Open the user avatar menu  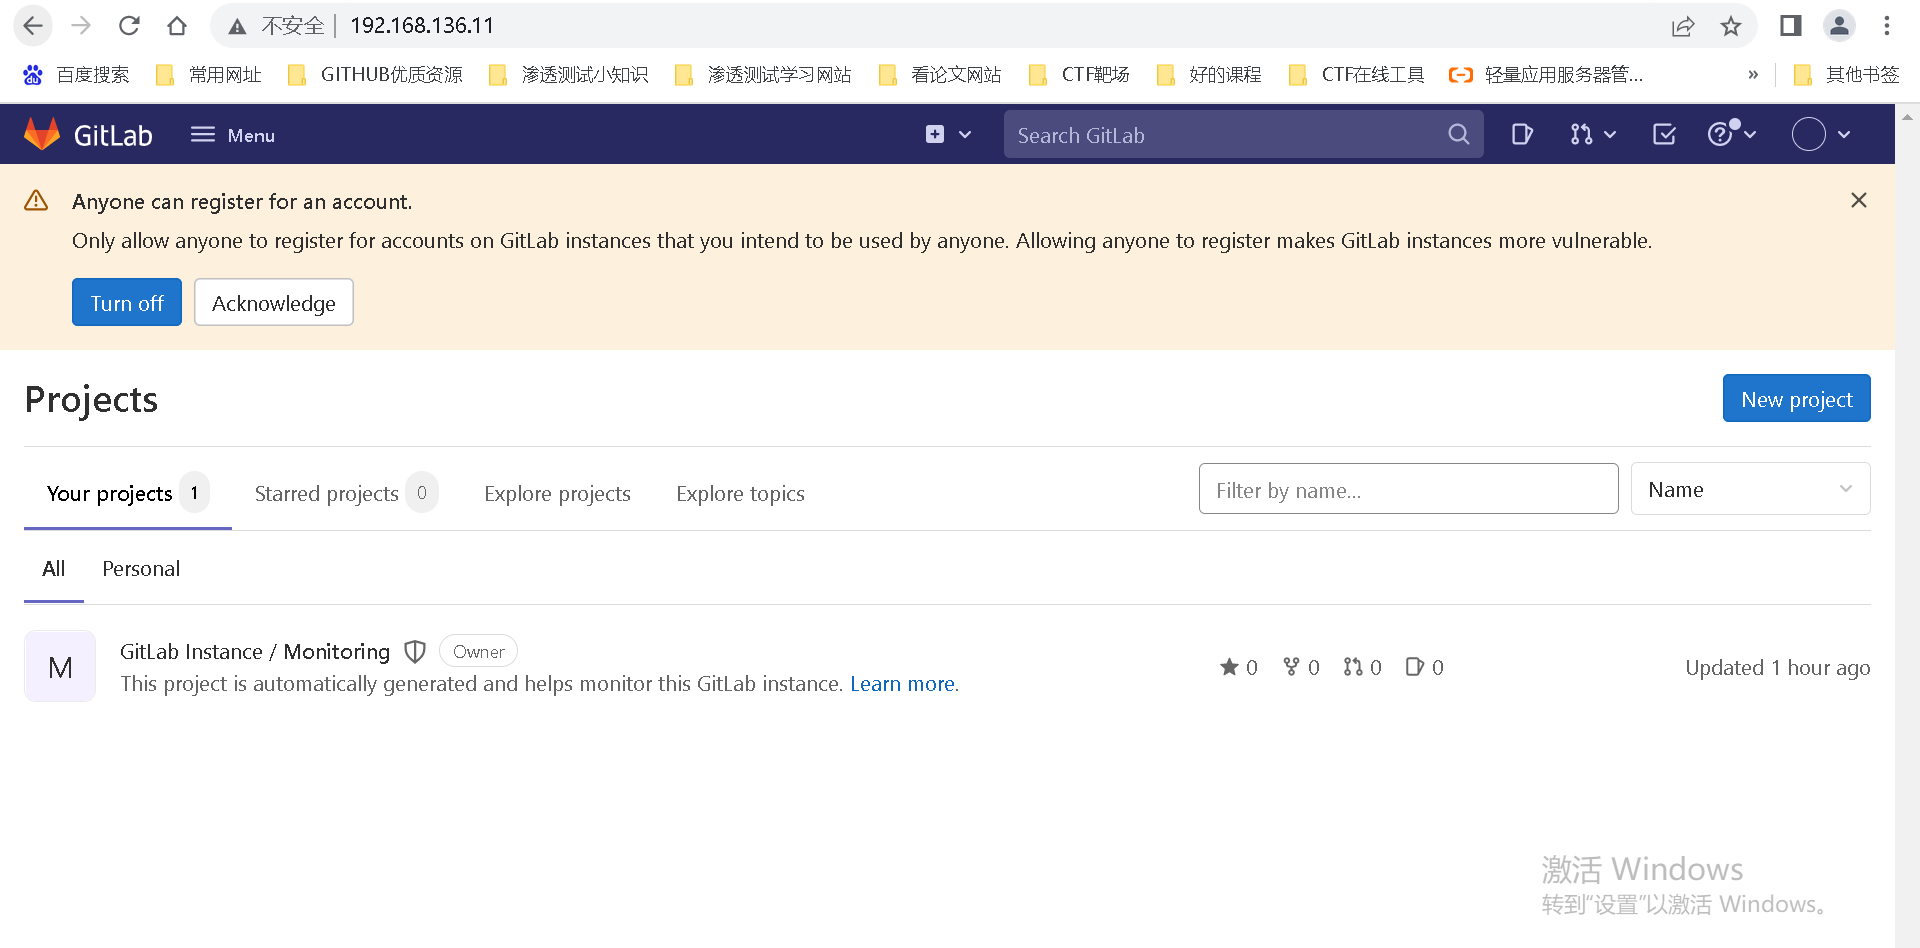coord(1821,134)
